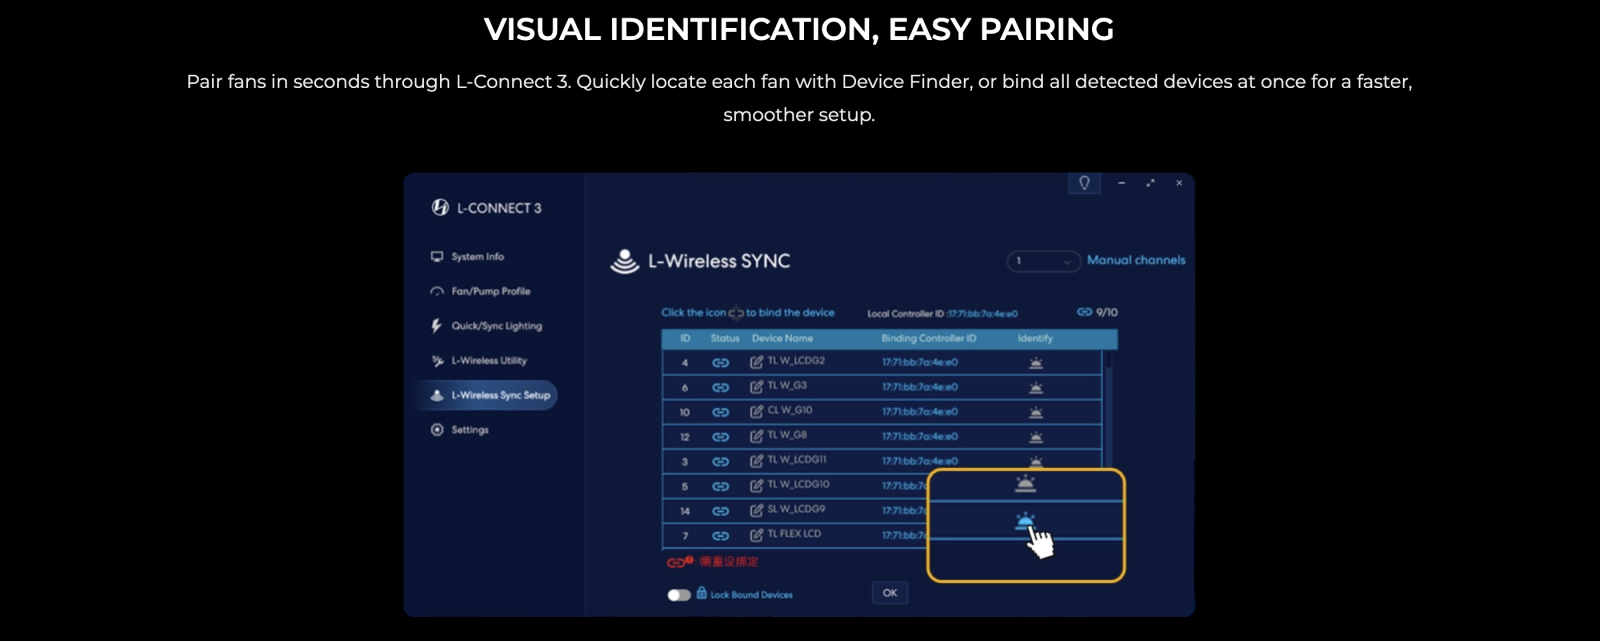Image resolution: width=1600 pixels, height=641 pixels.
Task: Open the channel number dropdown
Action: 1043,261
